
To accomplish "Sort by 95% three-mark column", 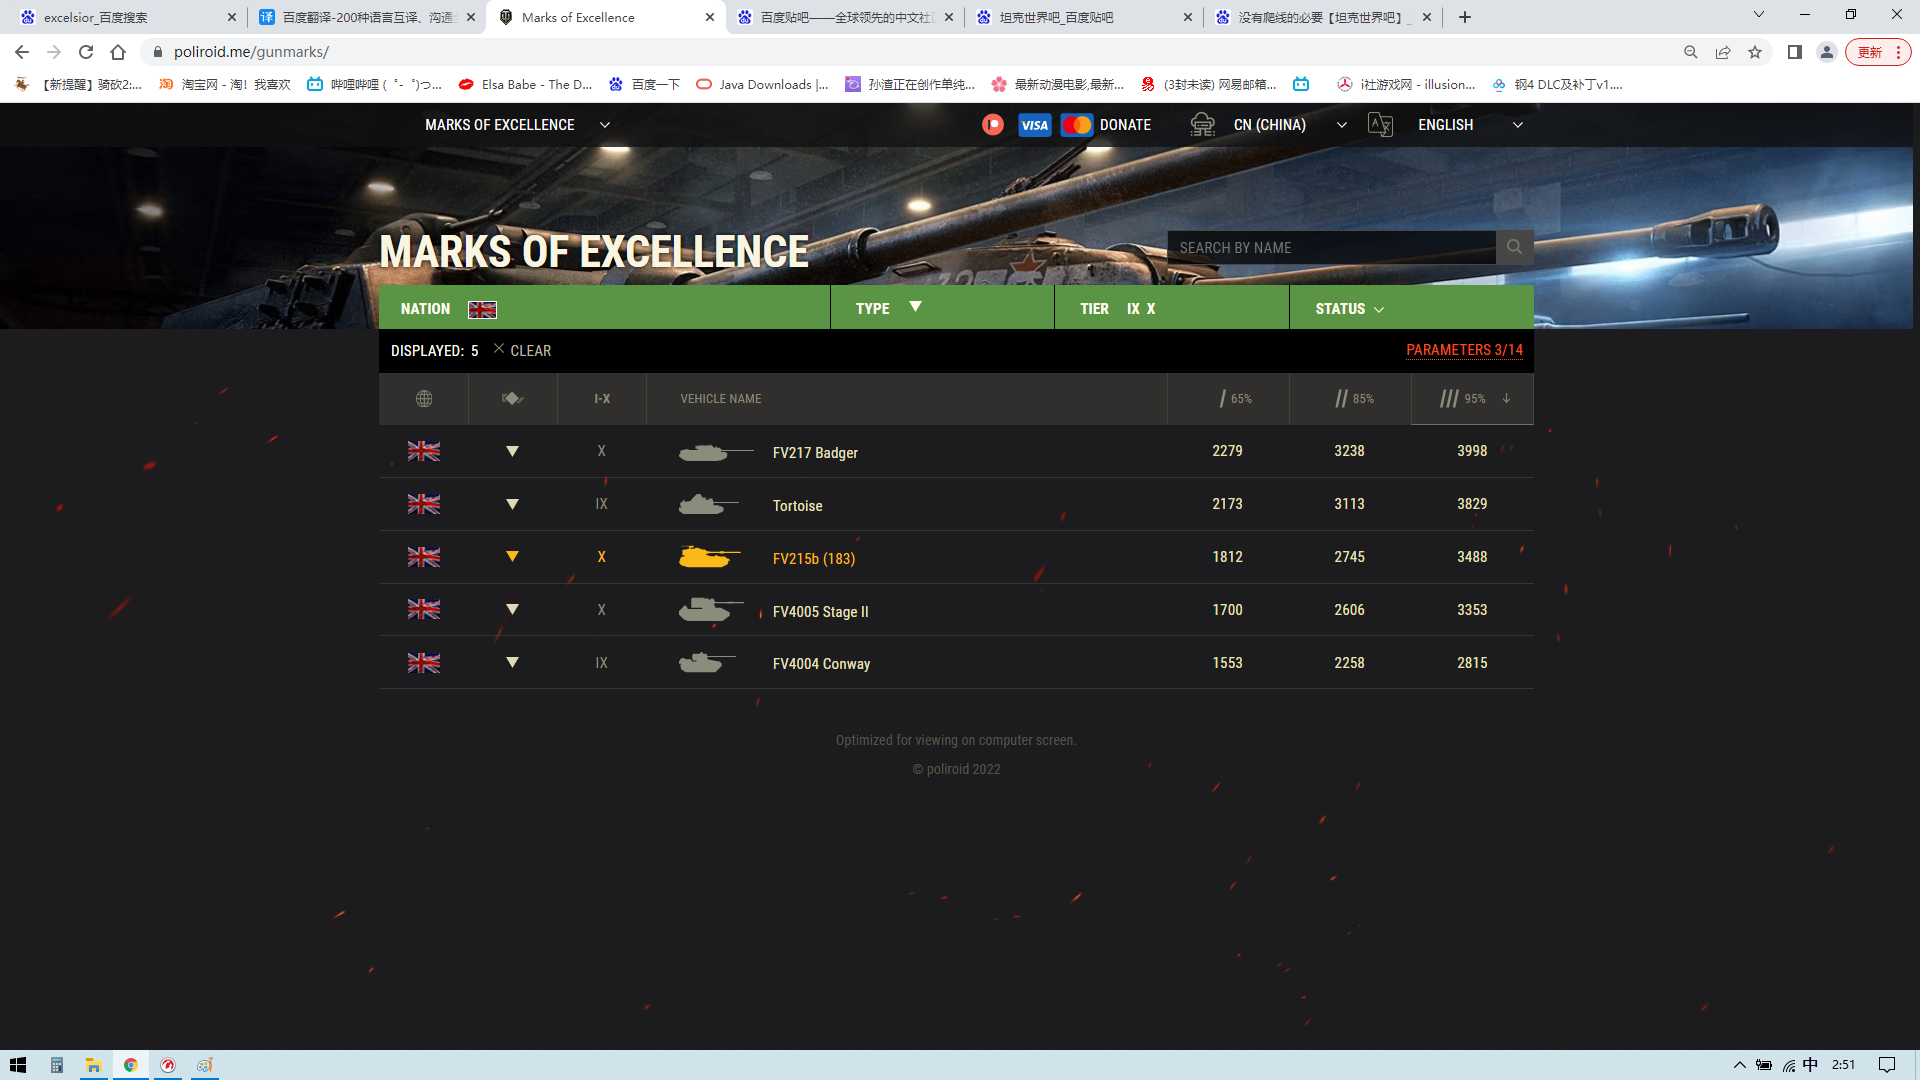I will point(1472,398).
